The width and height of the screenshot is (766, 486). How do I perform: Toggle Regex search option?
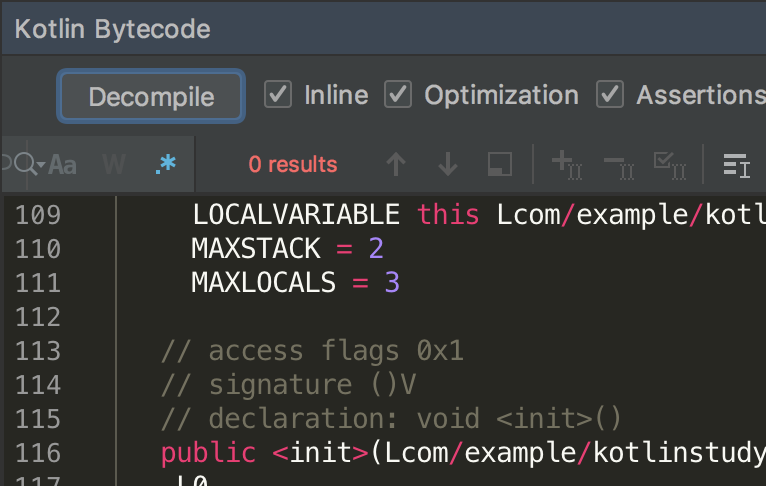[166, 164]
